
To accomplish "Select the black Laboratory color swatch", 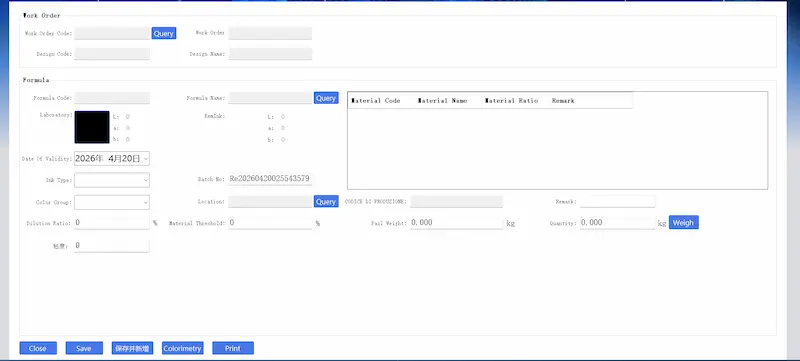I will (92, 127).
